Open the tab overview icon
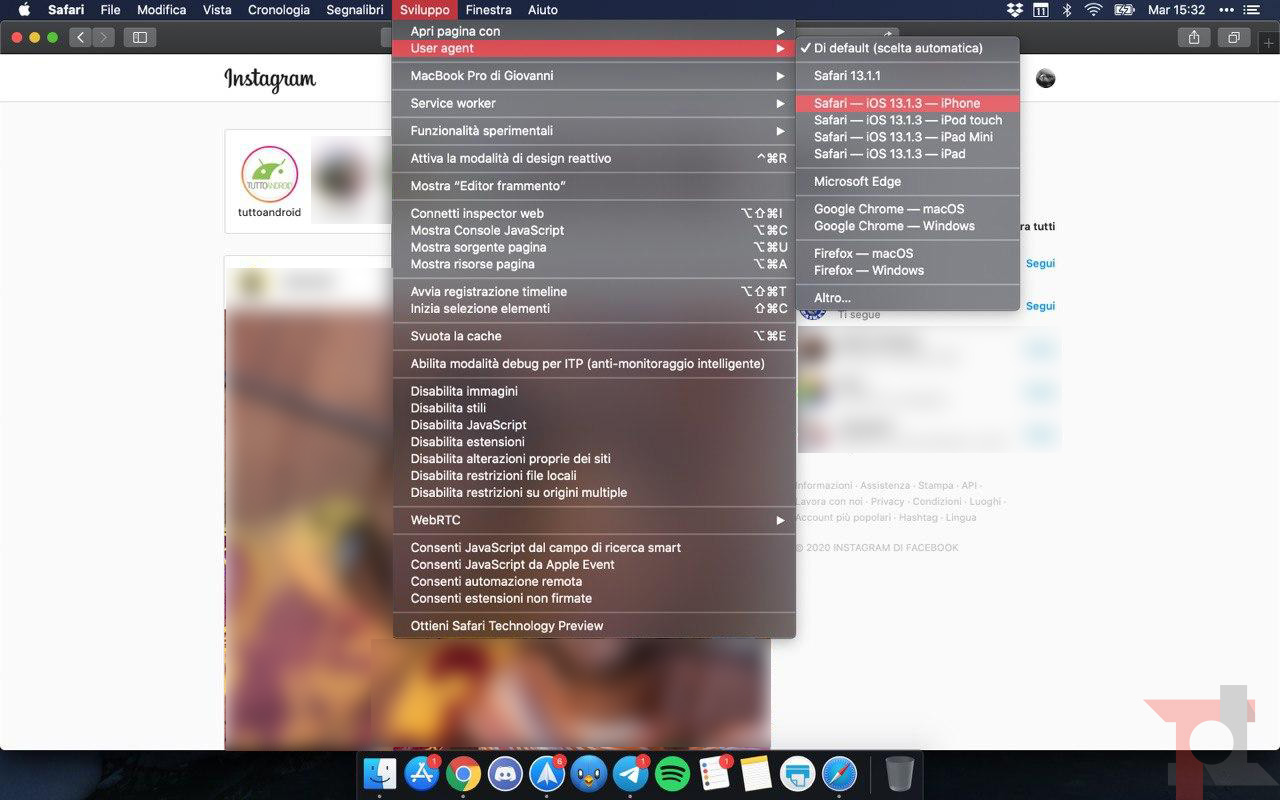Image resolution: width=1280 pixels, height=800 pixels. (1234, 37)
